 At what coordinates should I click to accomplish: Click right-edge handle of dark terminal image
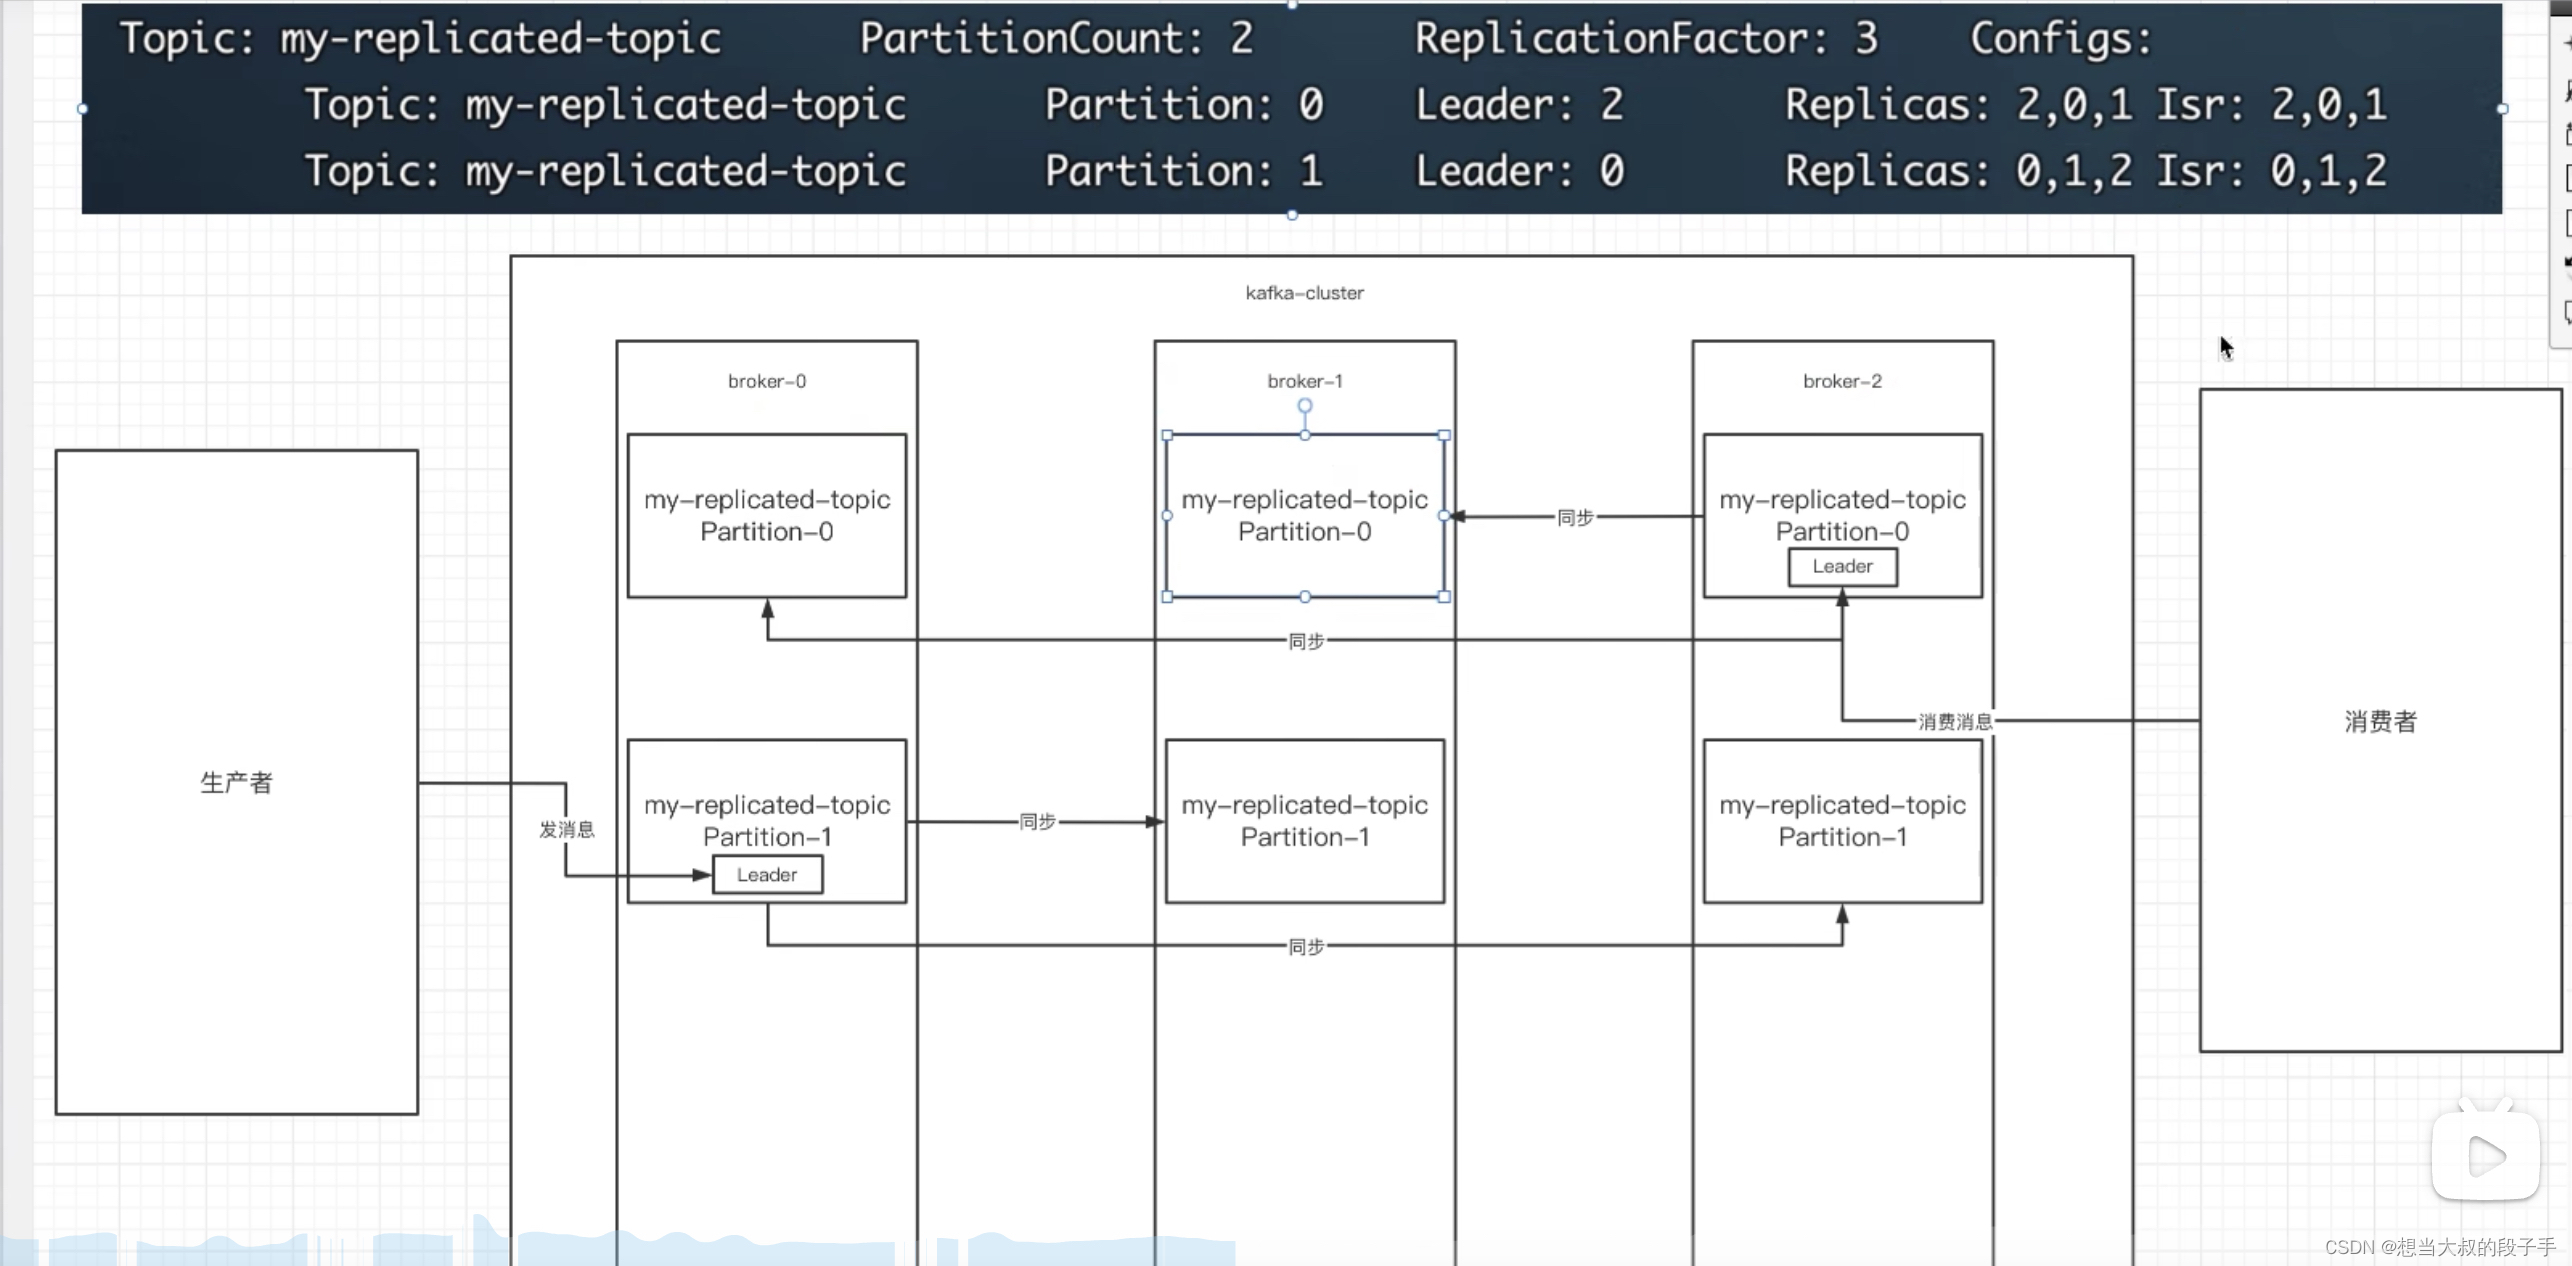(x=2502, y=108)
